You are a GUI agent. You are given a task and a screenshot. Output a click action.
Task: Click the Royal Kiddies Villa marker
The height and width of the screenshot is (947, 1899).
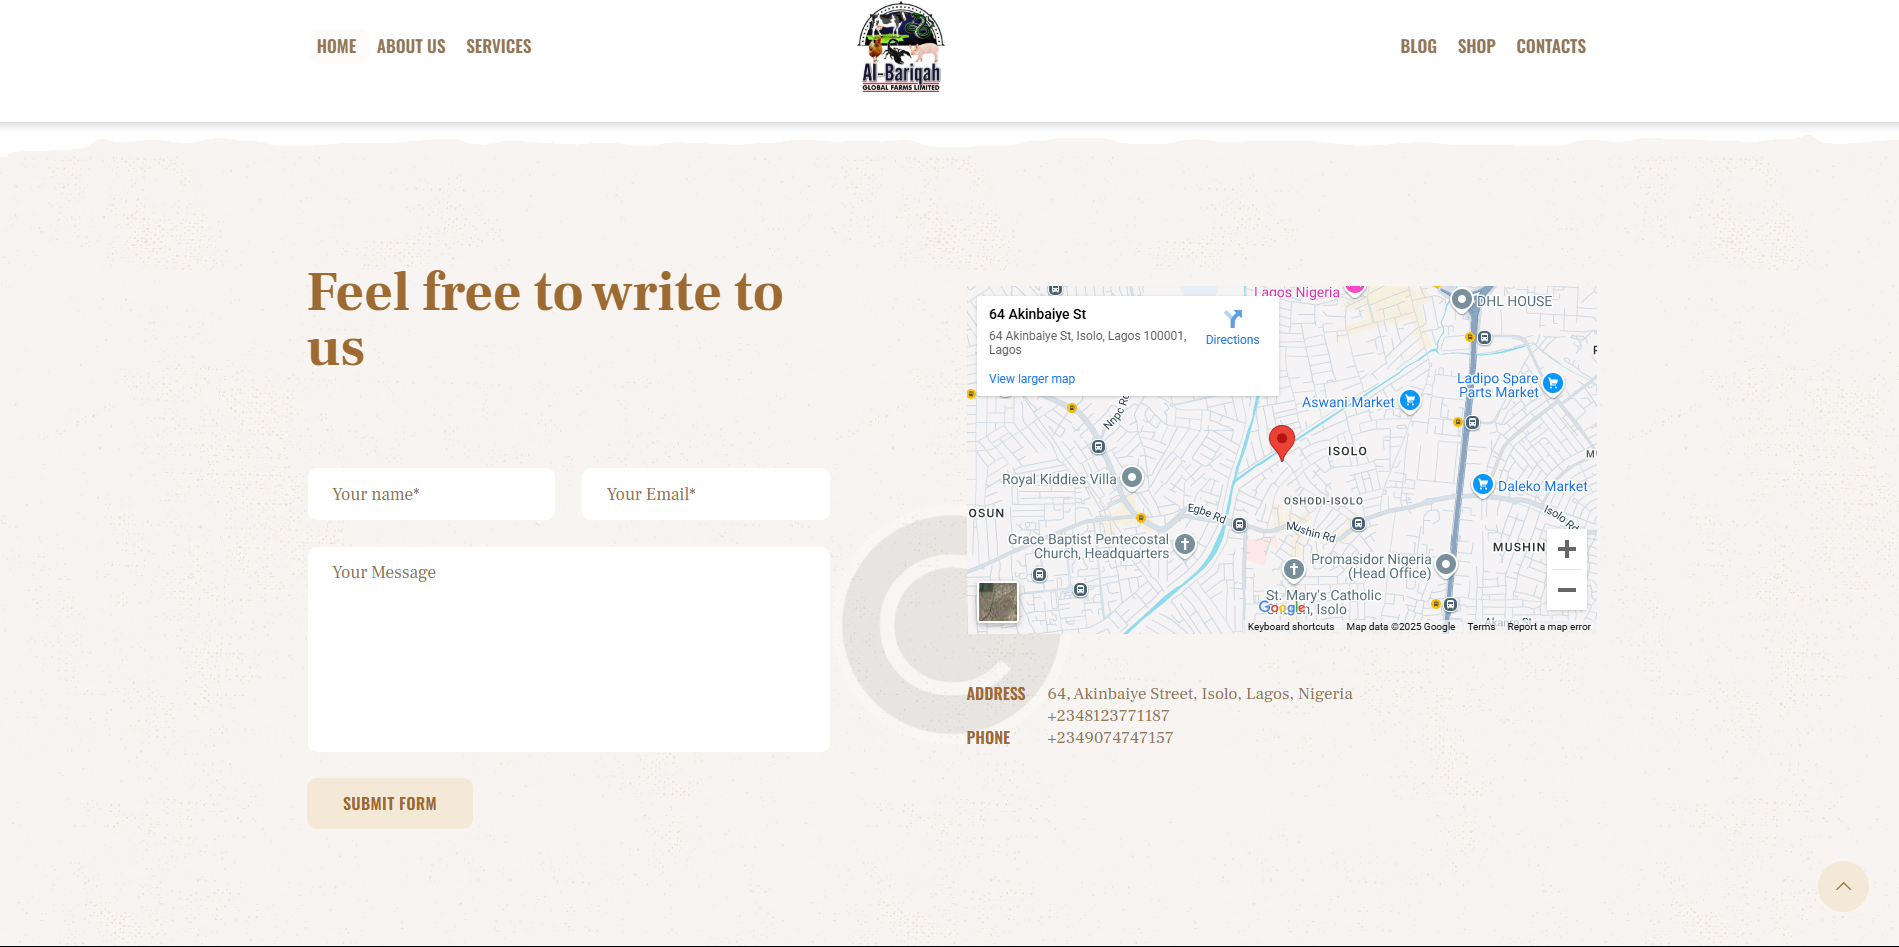tap(1131, 478)
